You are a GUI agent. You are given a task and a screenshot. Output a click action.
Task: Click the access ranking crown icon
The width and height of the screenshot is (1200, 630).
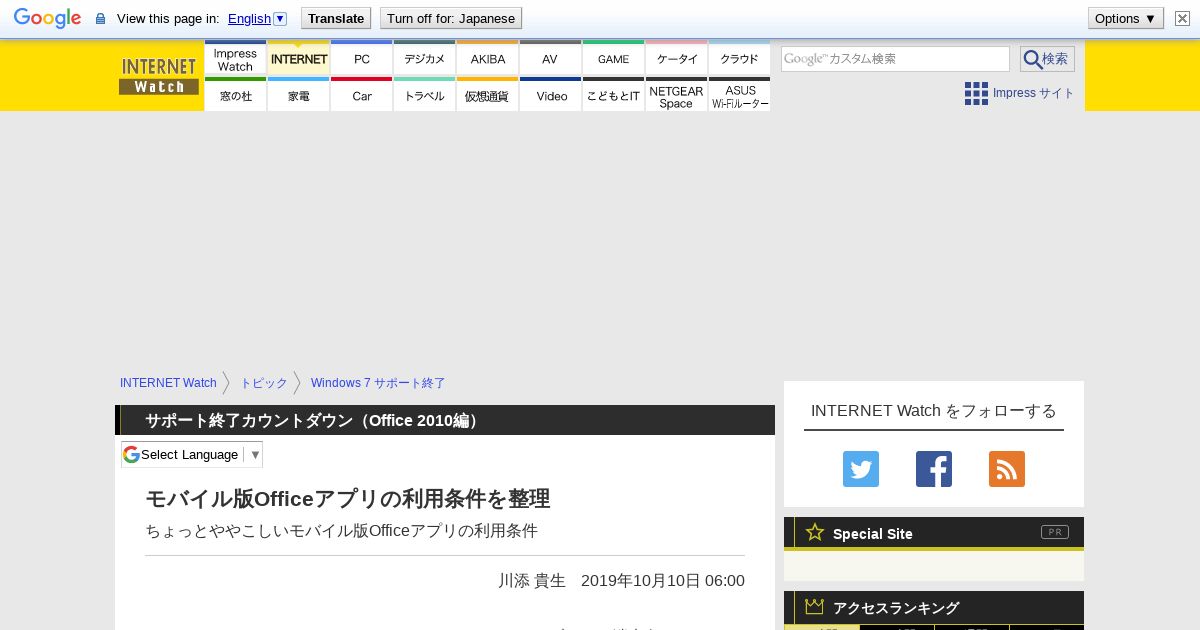coord(814,606)
